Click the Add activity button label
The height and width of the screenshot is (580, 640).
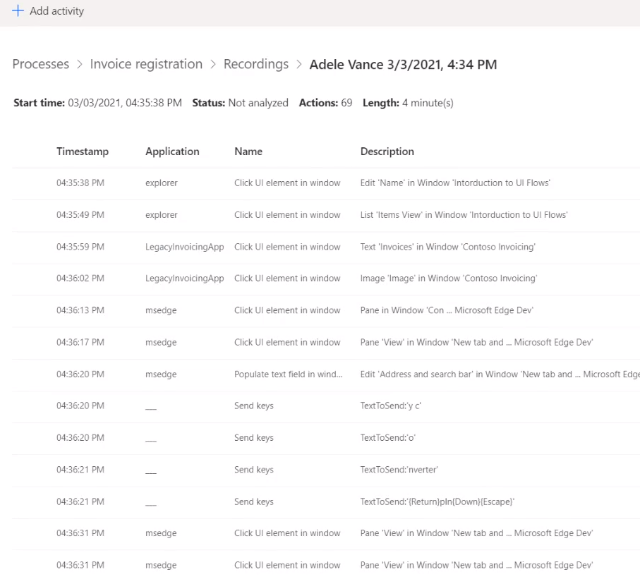(x=57, y=11)
